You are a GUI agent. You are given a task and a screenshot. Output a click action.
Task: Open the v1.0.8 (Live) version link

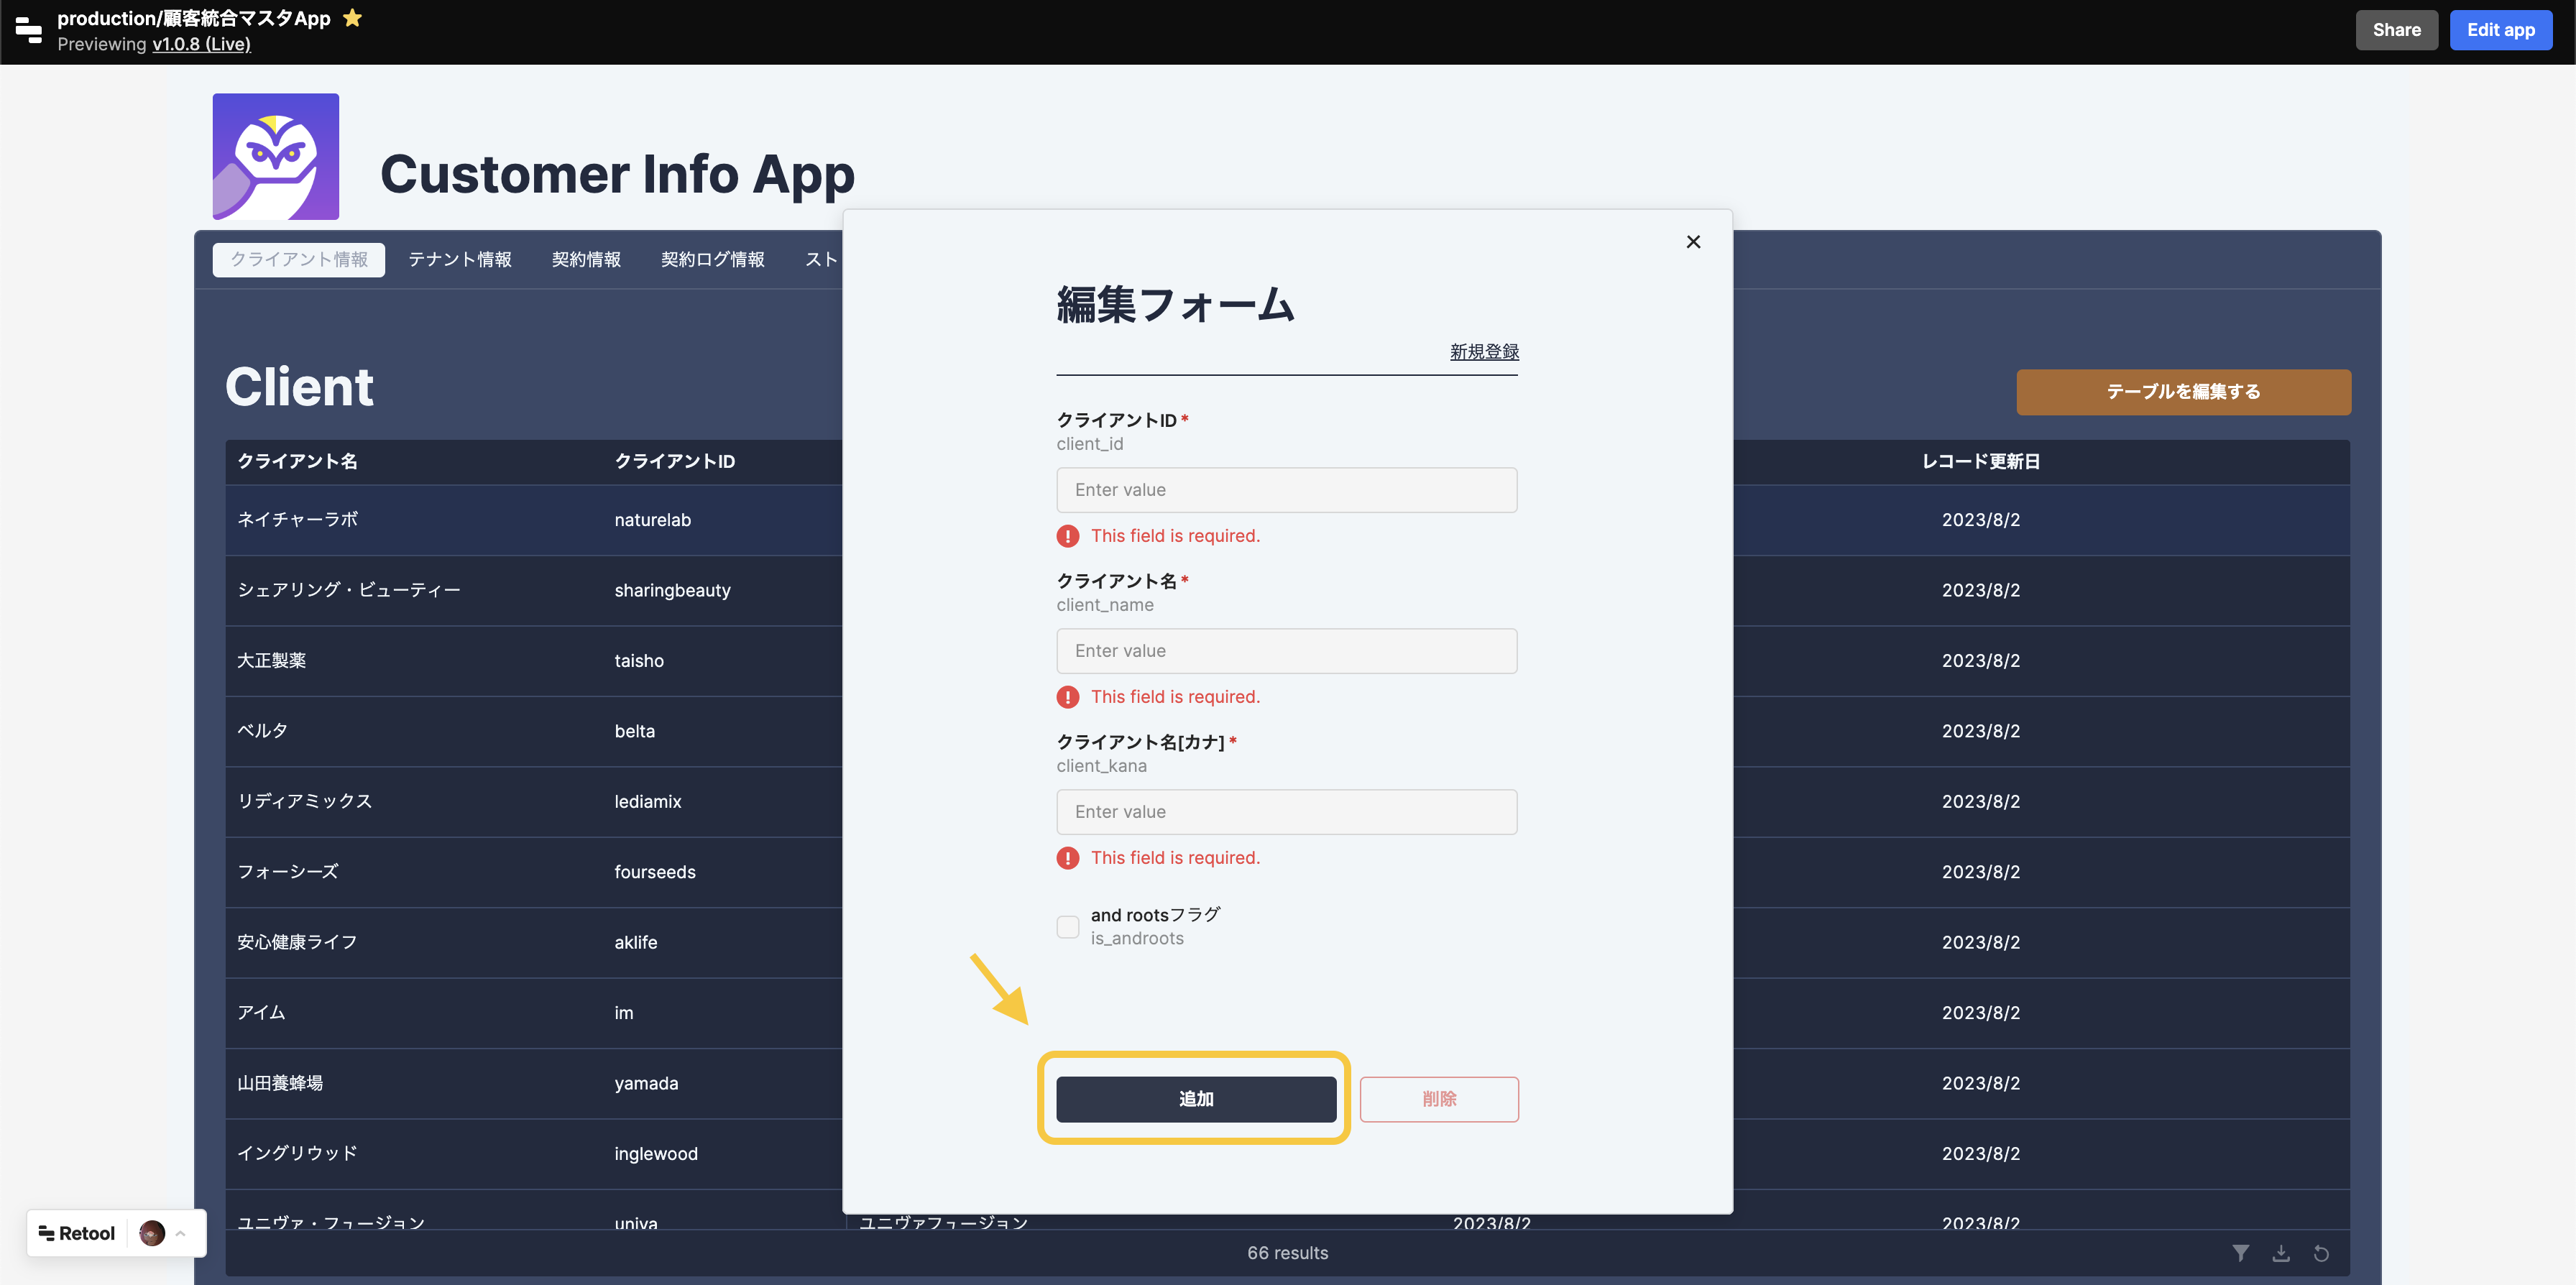pyautogui.click(x=201, y=44)
